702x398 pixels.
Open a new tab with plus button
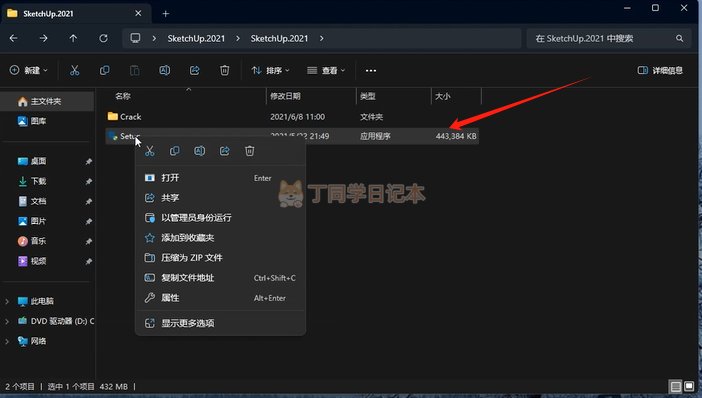click(x=166, y=13)
